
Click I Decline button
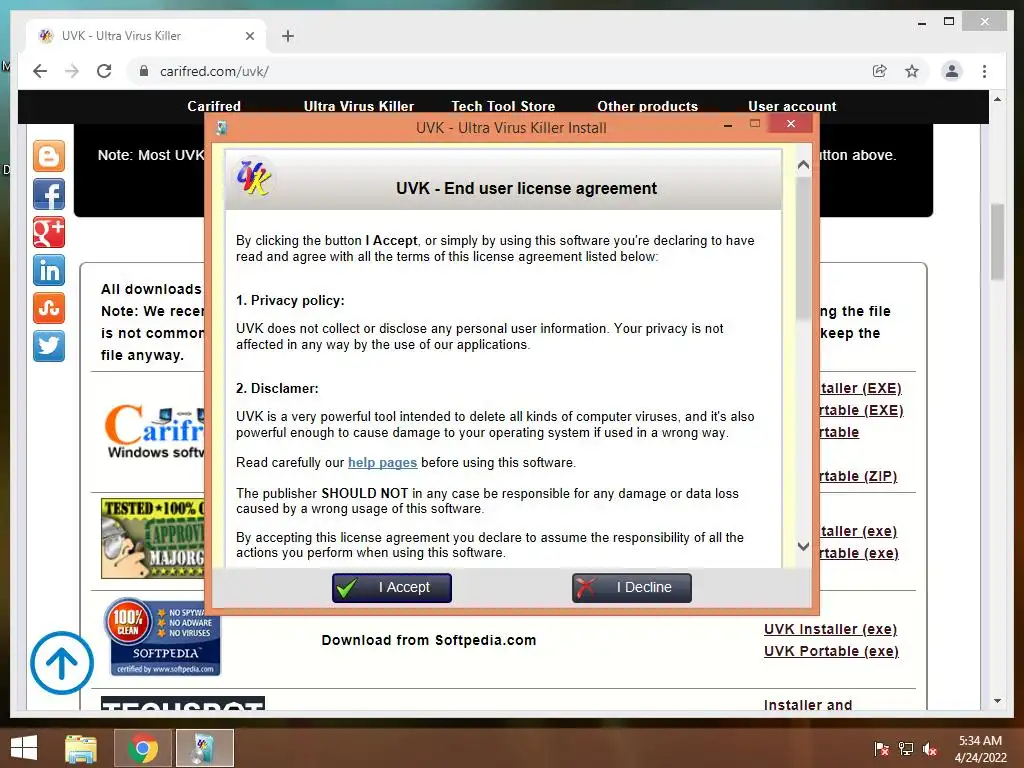tap(632, 588)
